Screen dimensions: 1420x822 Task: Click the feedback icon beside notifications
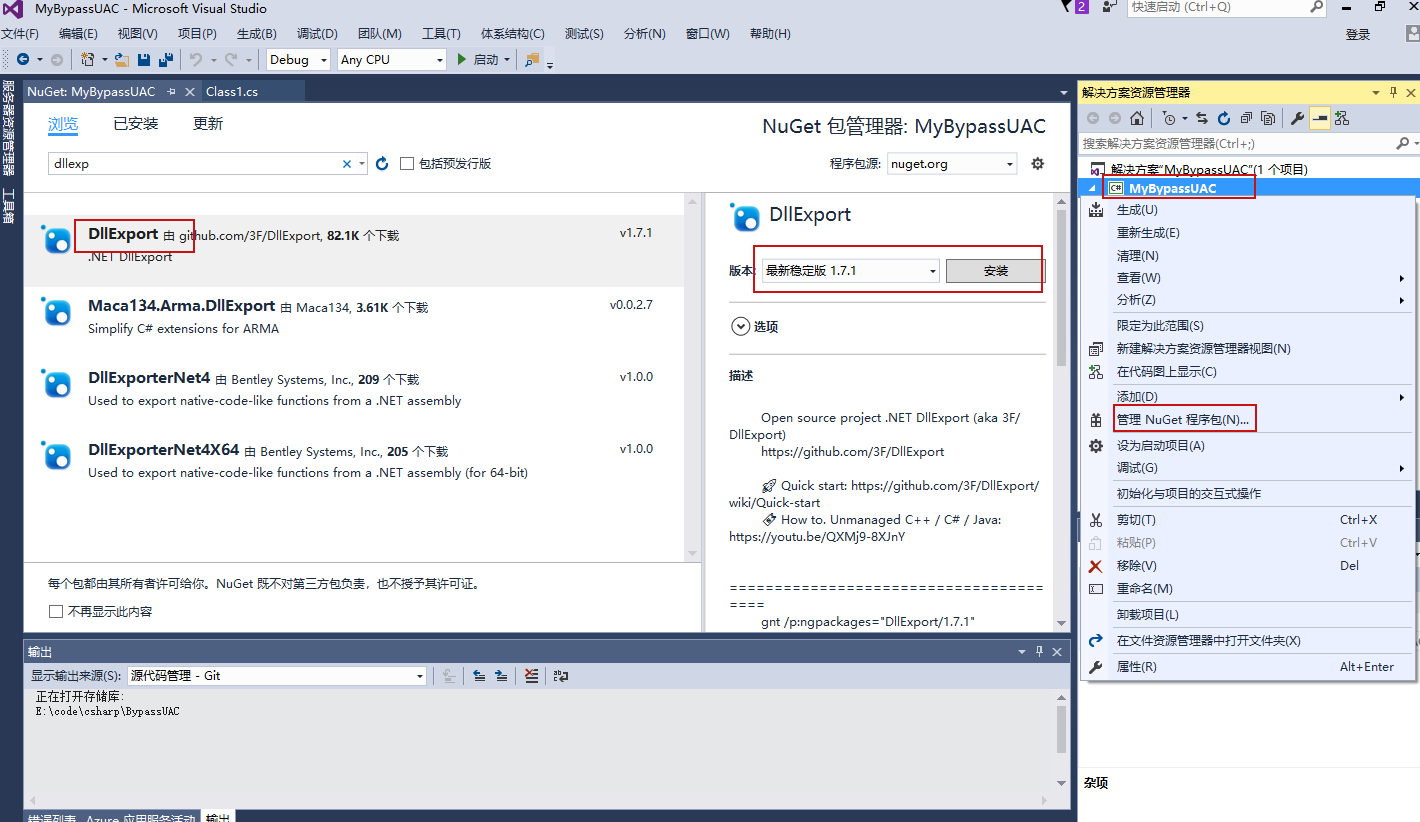1110,7
